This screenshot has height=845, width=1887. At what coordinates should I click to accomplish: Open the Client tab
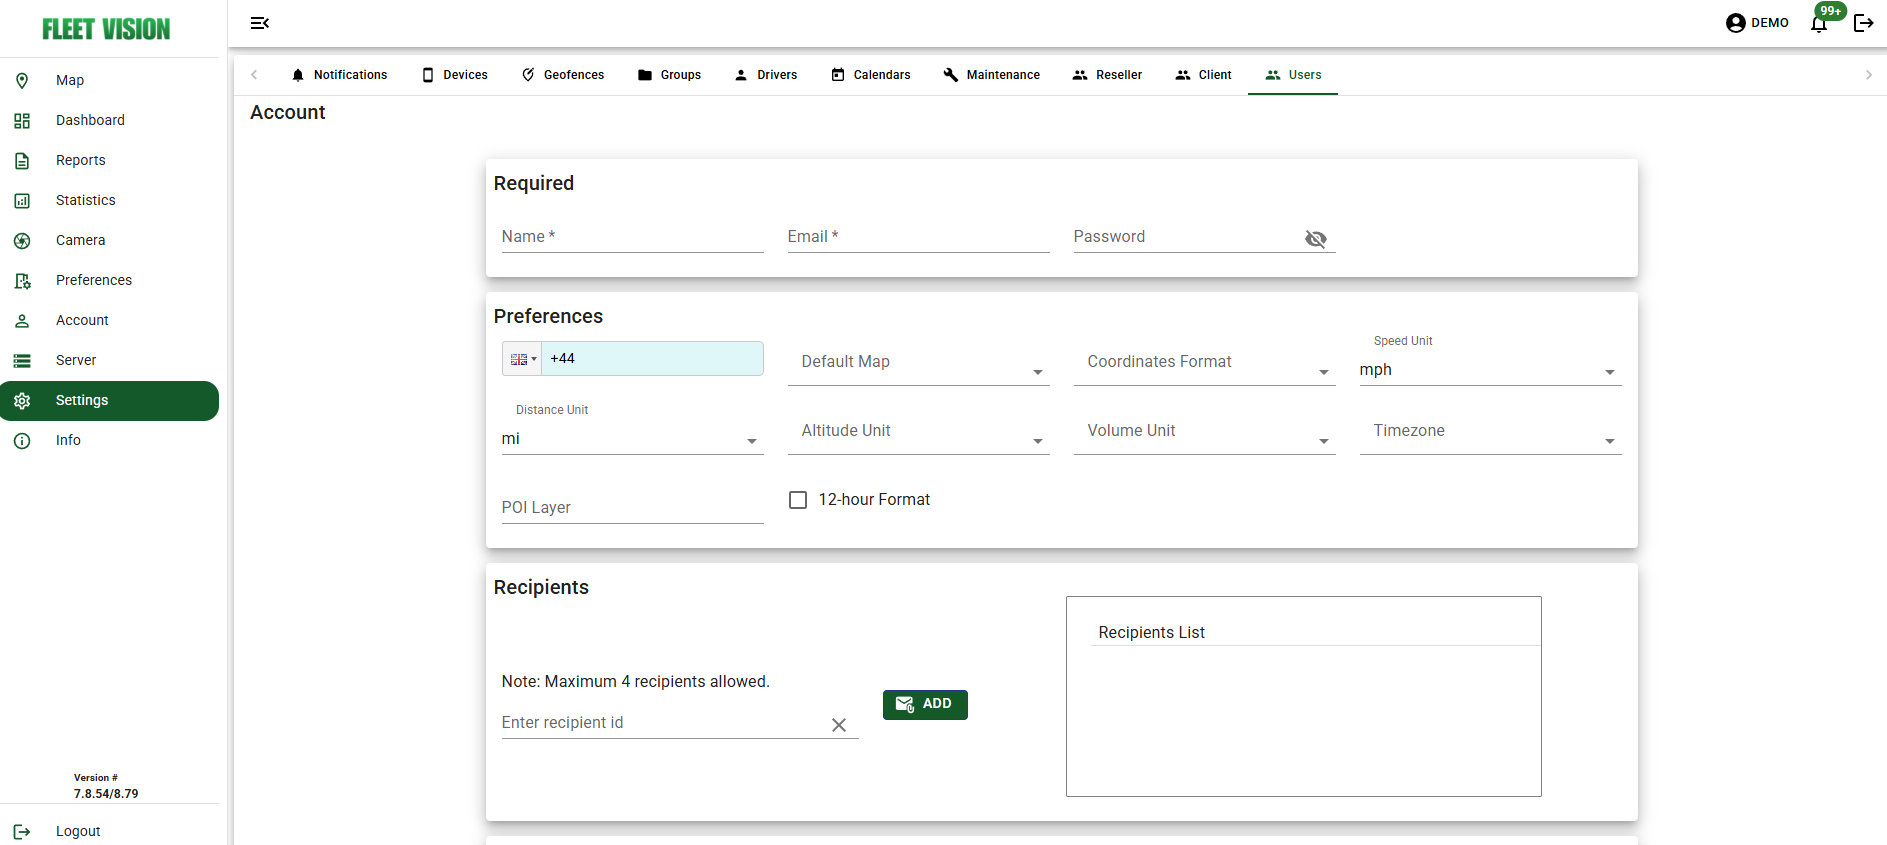[1203, 75]
